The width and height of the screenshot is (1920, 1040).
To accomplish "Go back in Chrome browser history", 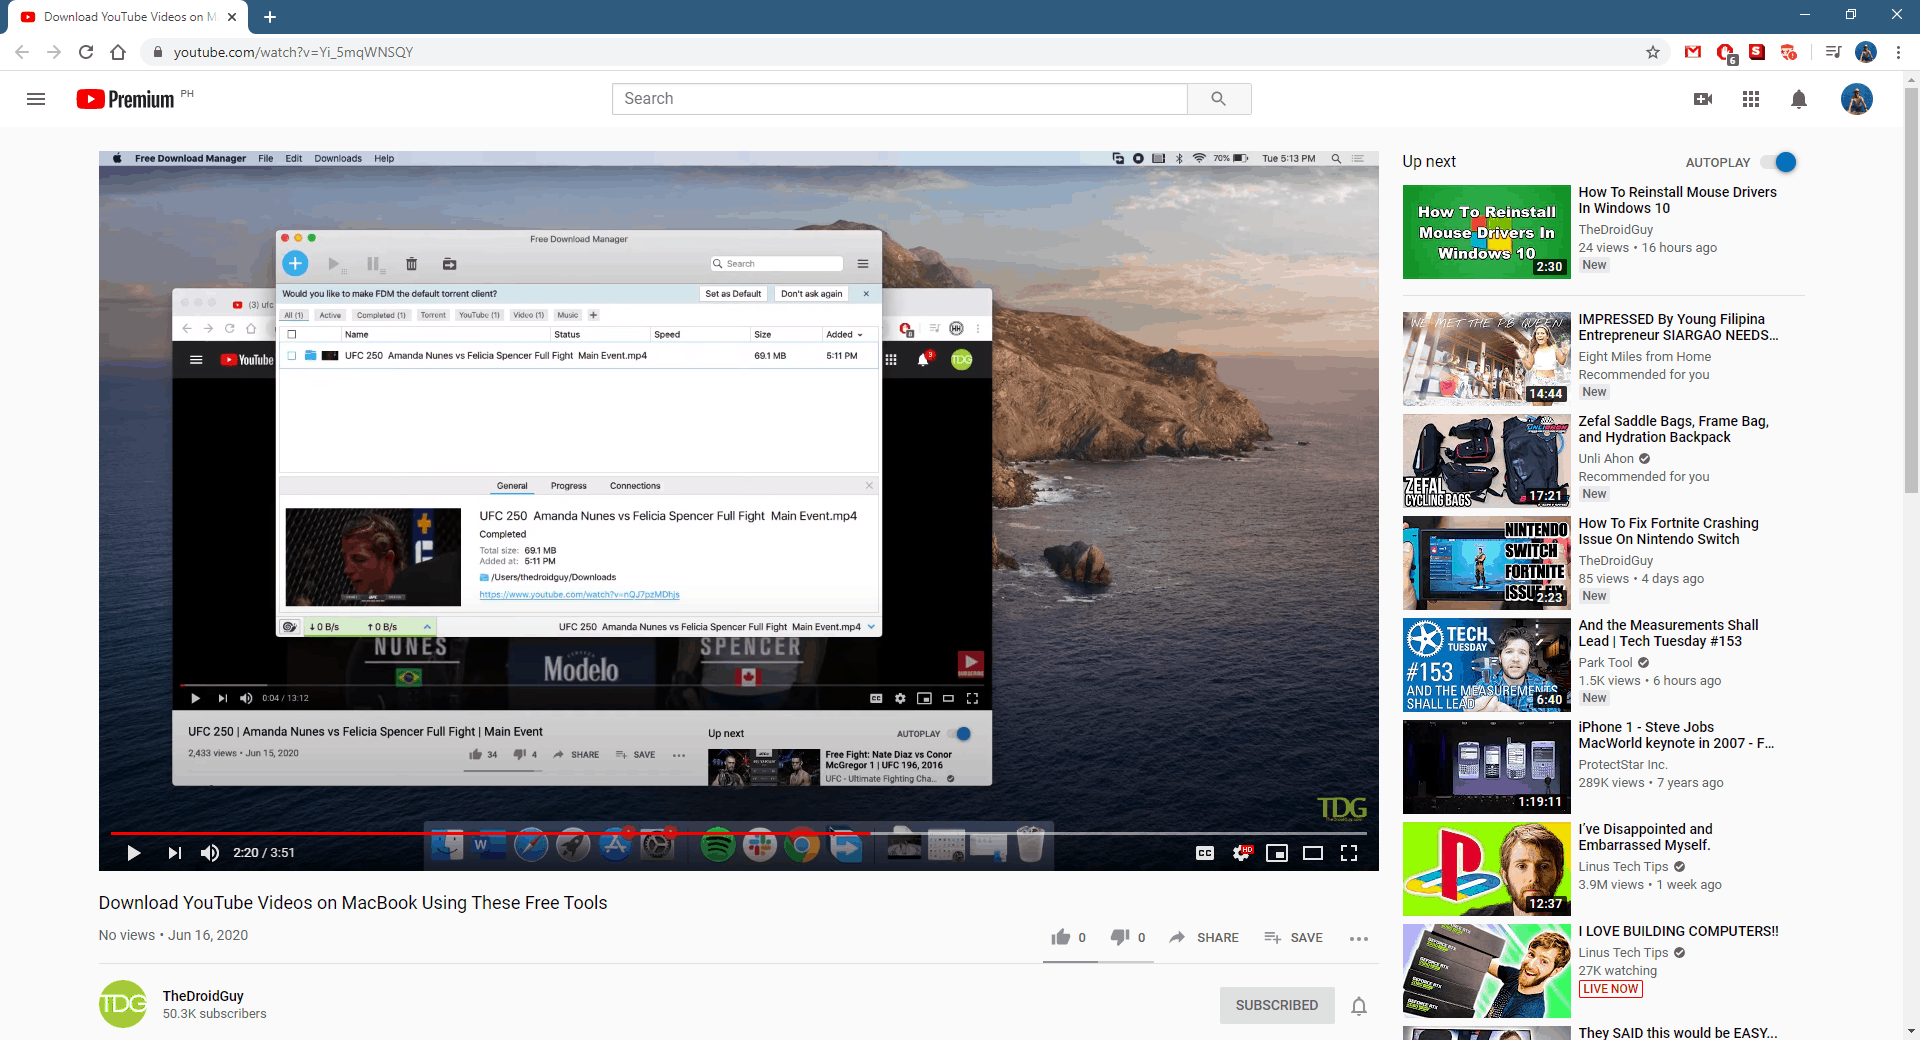I will point(22,52).
